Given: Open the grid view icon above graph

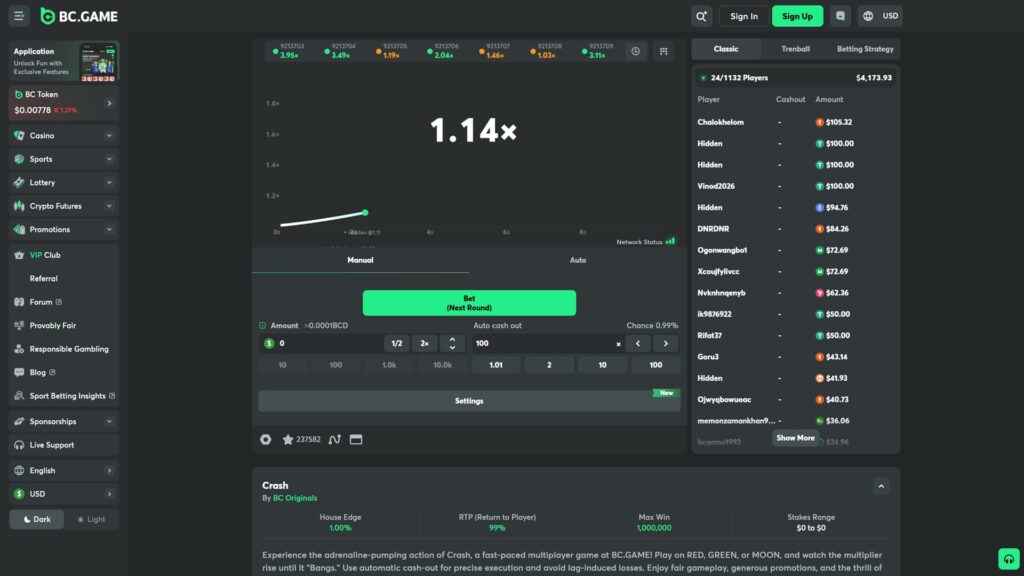Looking at the screenshot, I should pos(664,51).
